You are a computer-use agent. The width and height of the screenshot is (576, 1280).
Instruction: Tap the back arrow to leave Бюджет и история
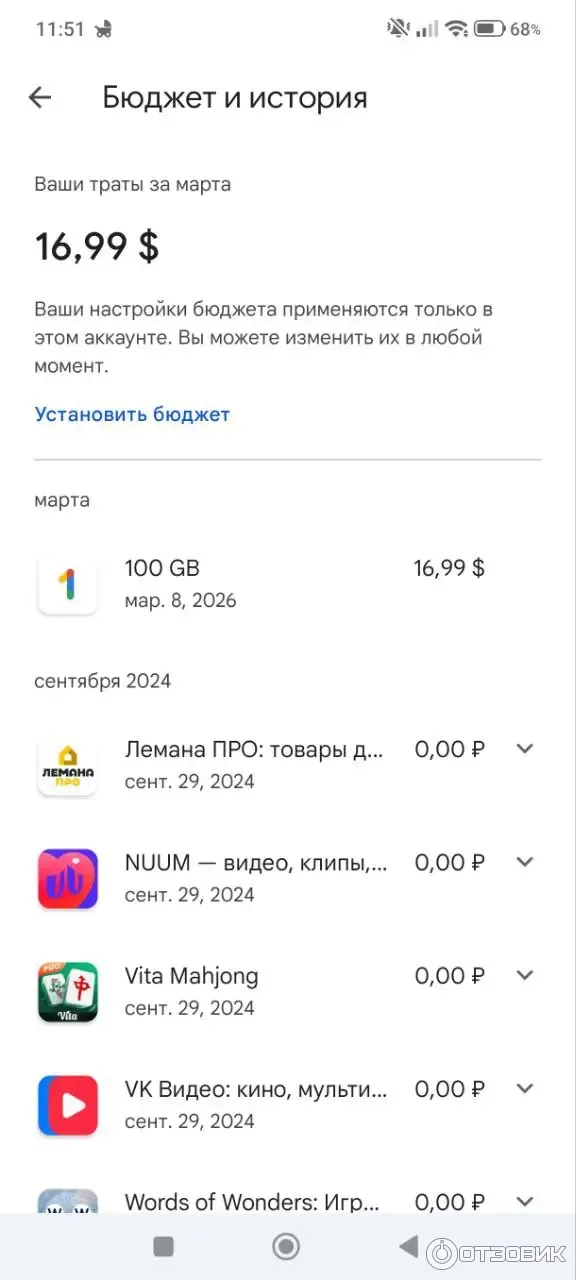pos(38,97)
